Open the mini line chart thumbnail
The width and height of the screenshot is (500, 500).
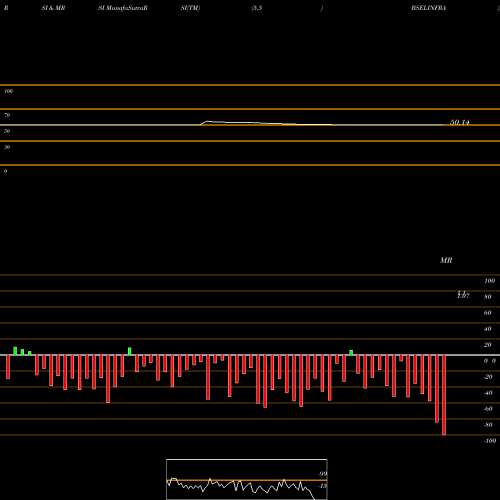pos(247,479)
